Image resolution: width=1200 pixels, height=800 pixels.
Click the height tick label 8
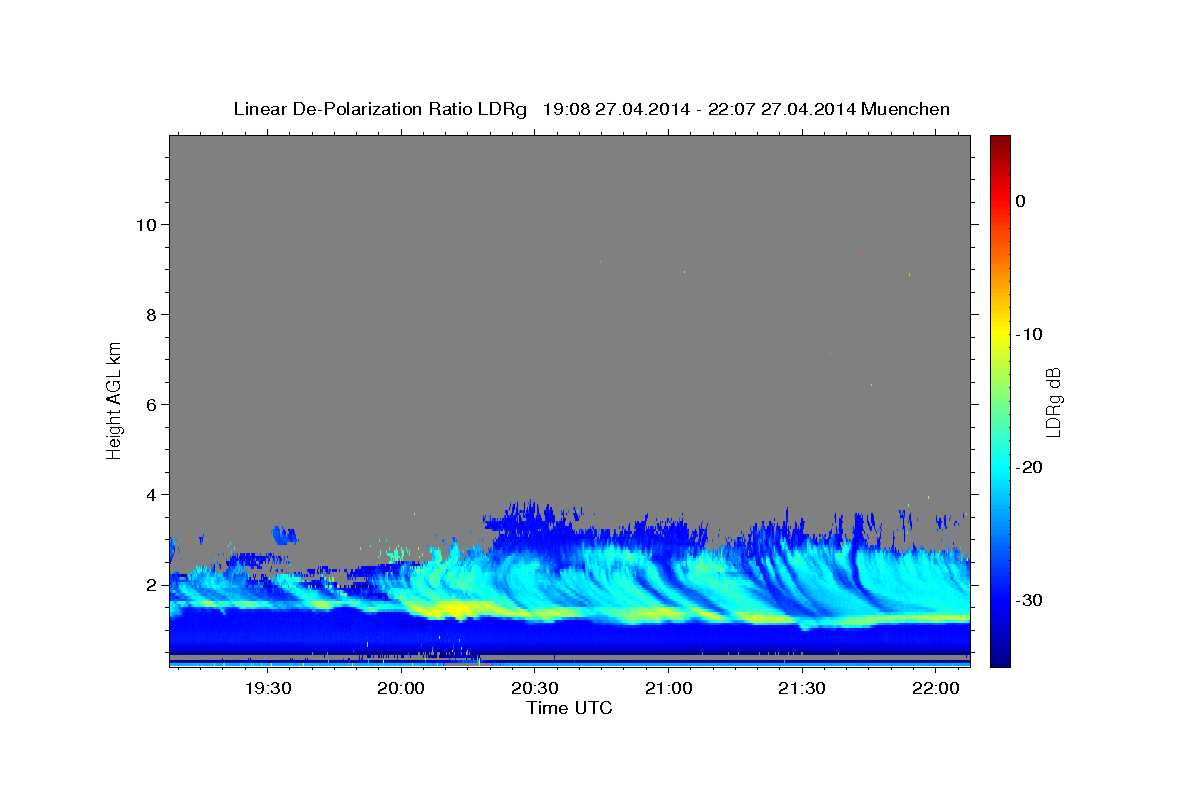pos(152,314)
